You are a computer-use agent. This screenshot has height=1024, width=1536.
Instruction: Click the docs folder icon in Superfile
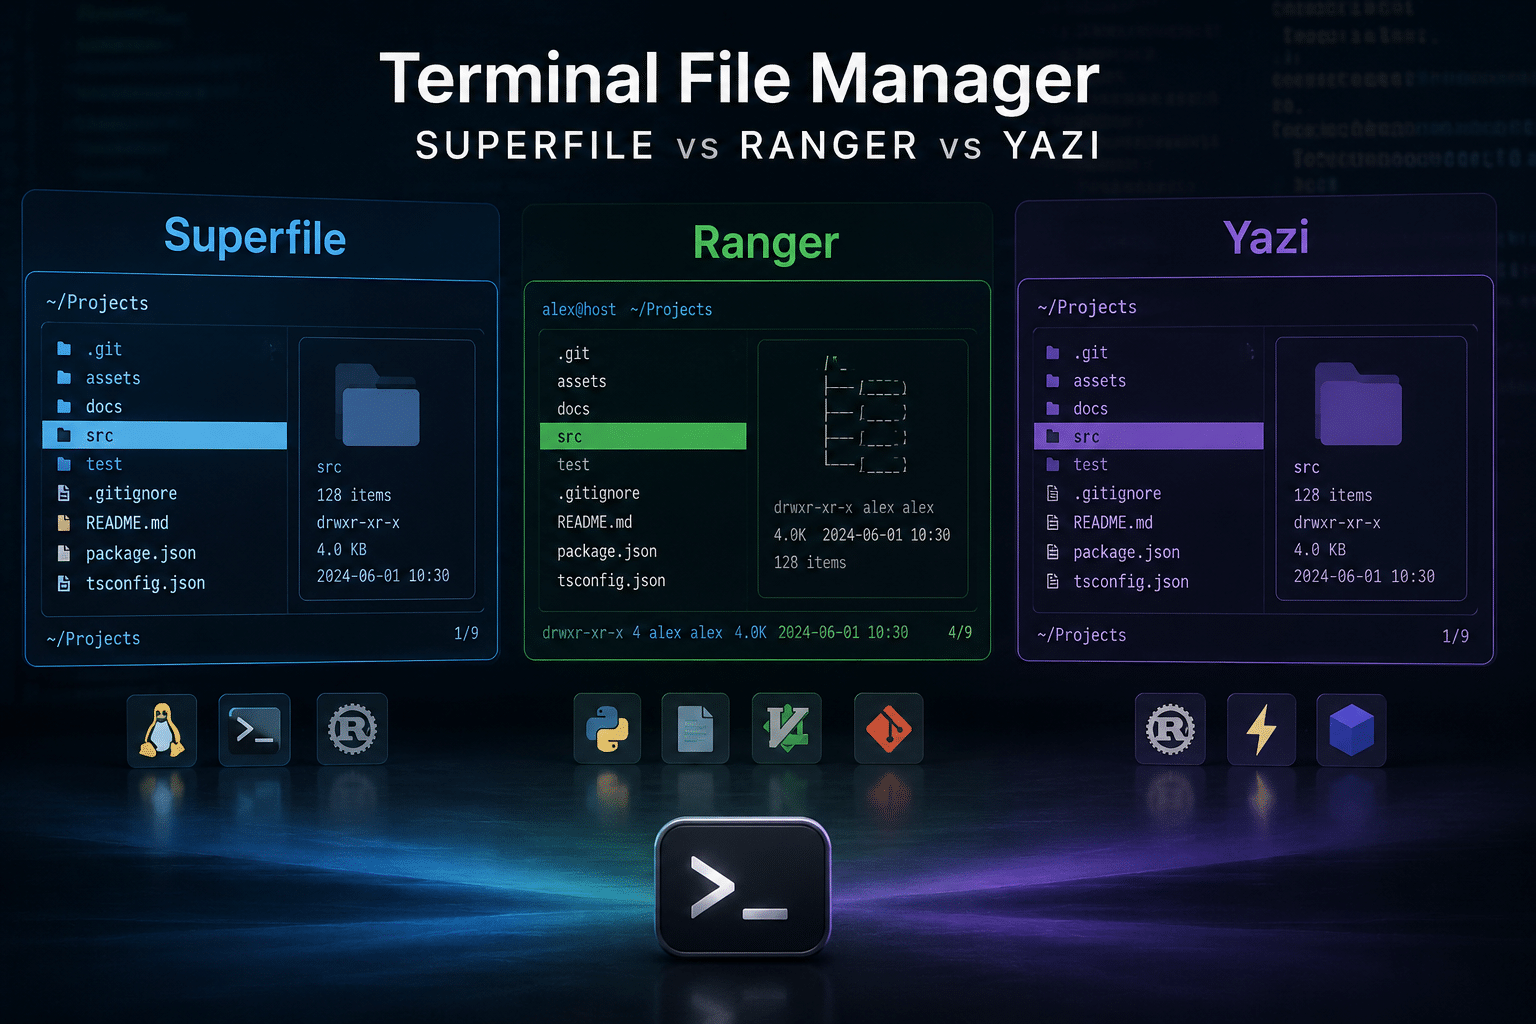(x=64, y=407)
